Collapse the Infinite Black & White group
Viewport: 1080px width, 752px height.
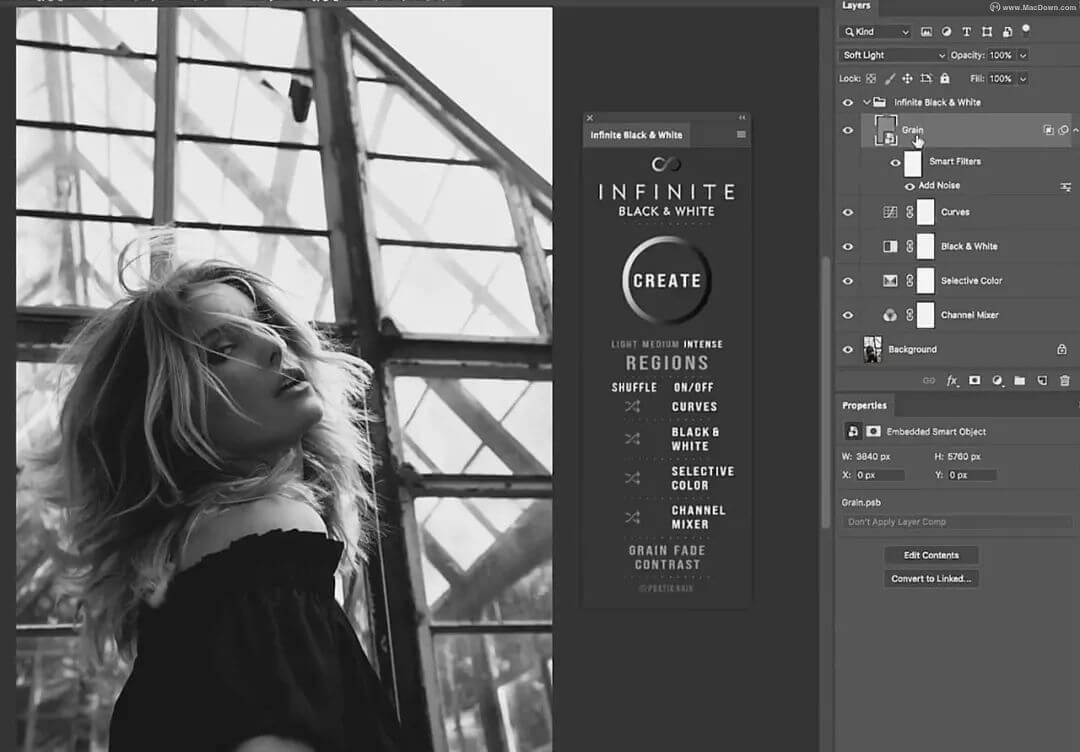866,102
